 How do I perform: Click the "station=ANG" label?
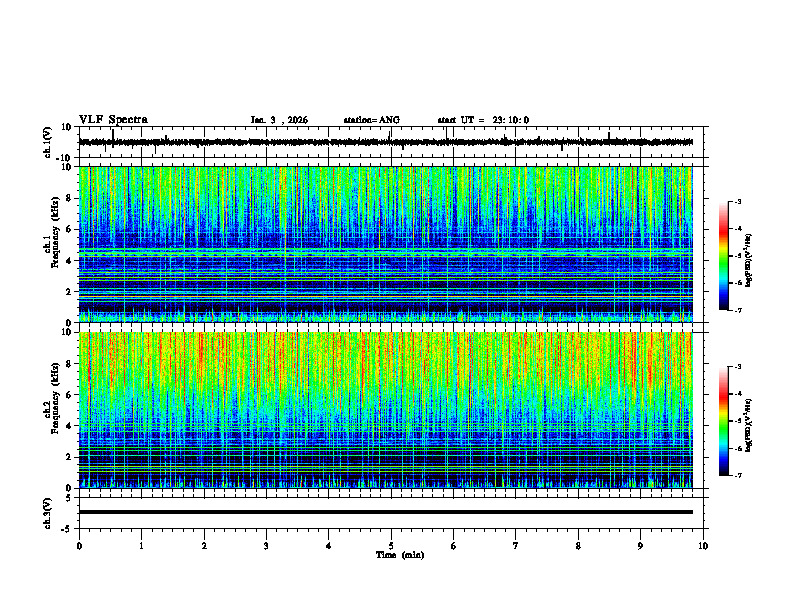click(x=372, y=120)
